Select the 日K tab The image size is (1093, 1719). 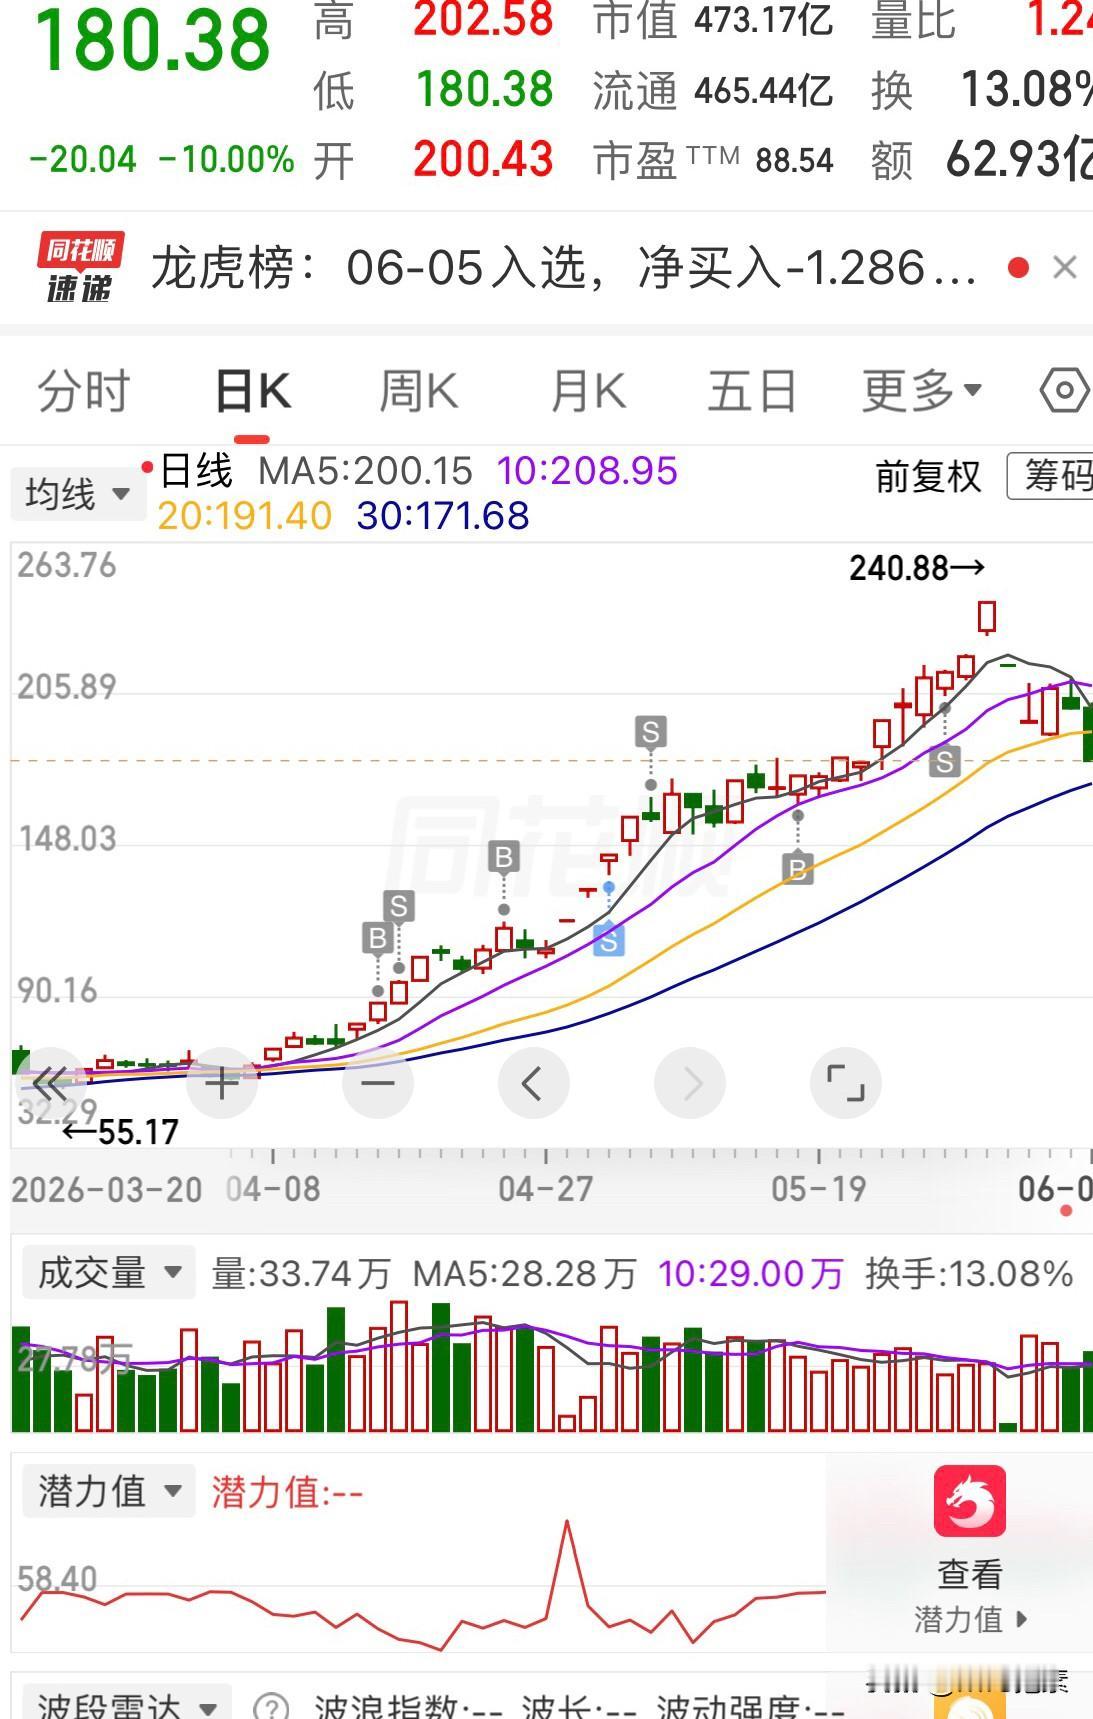[253, 390]
